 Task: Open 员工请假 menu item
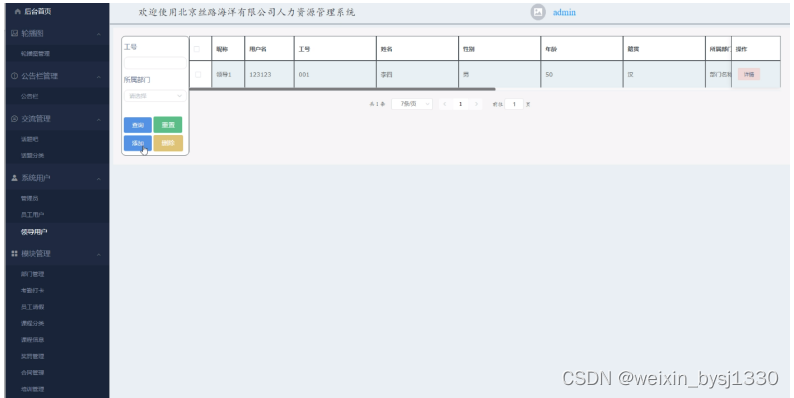pyautogui.click(x=32, y=307)
